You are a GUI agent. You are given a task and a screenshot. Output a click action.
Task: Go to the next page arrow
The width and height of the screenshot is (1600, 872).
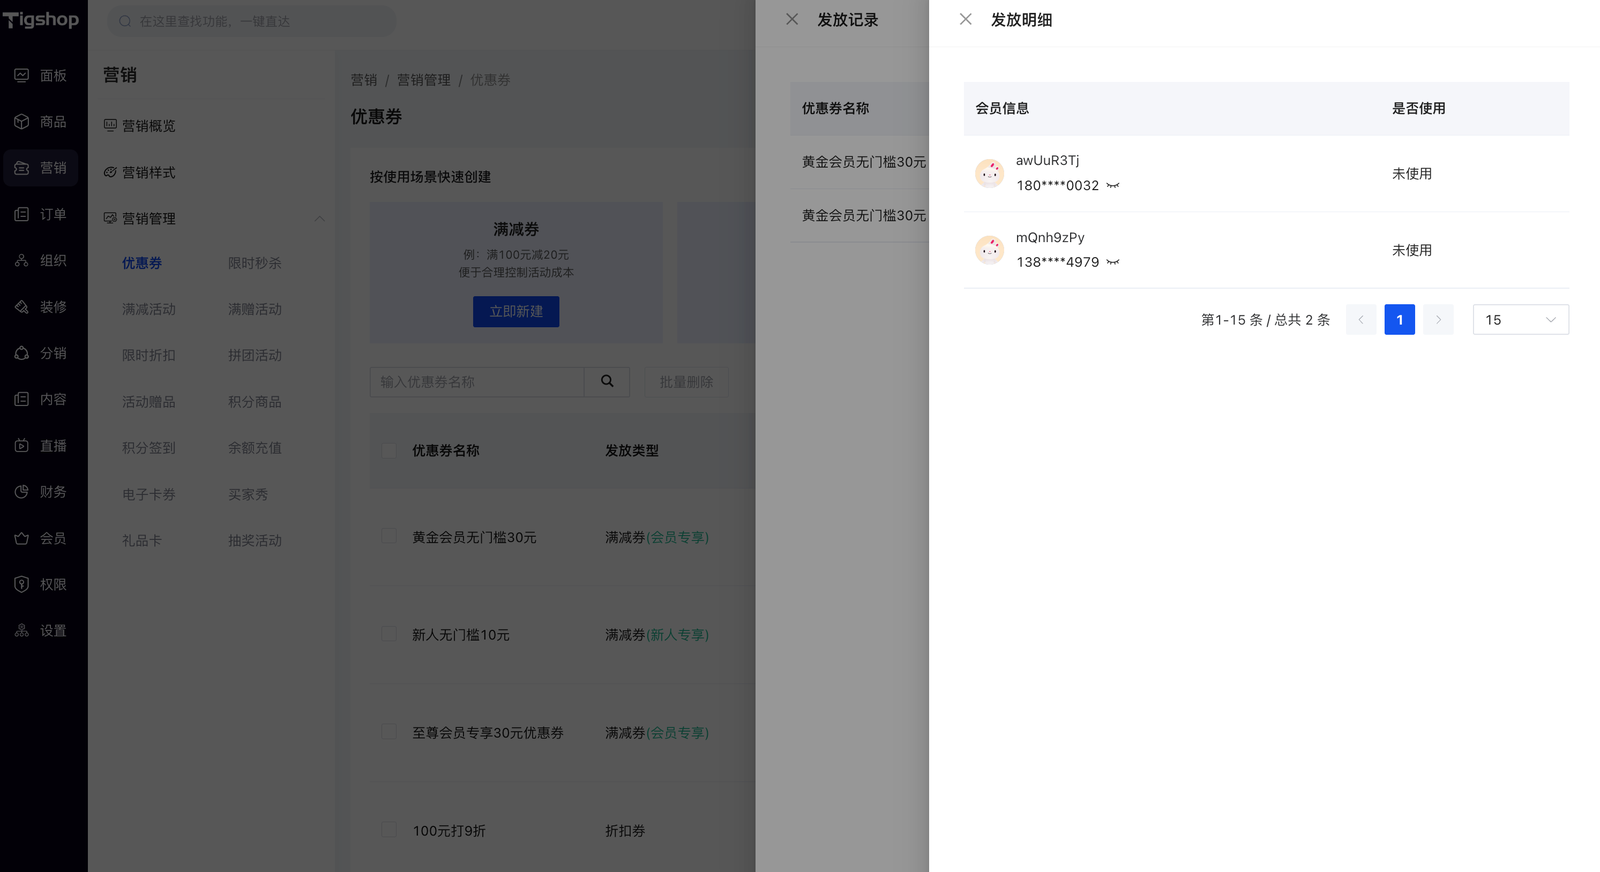(x=1438, y=320)
